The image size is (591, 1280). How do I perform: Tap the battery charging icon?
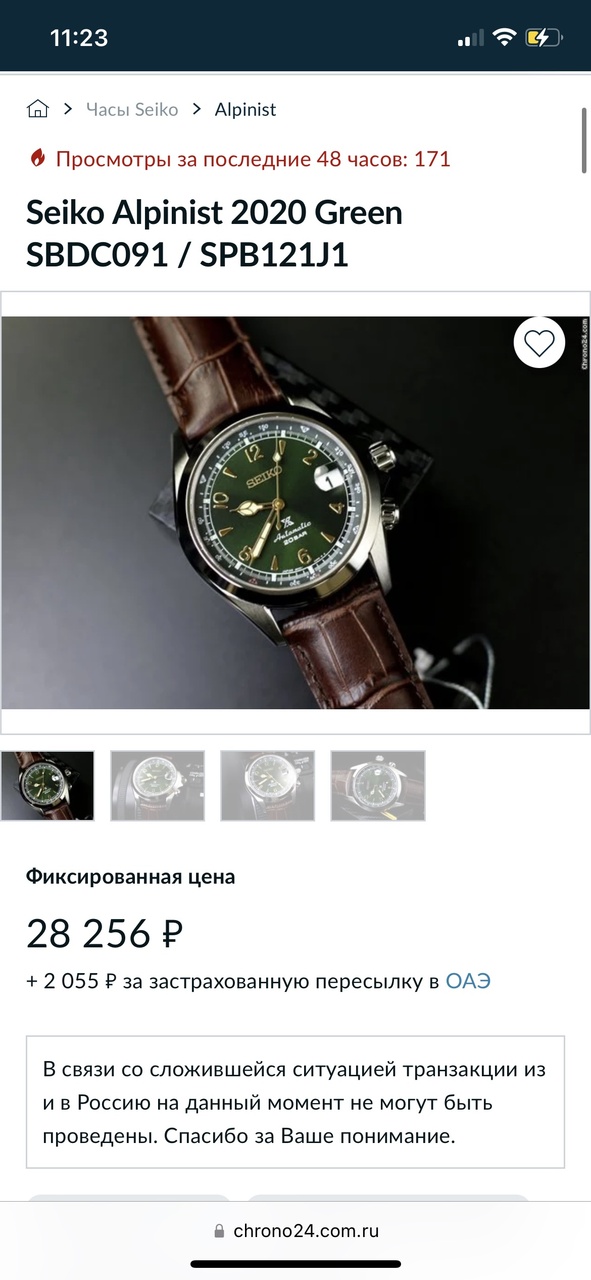point(544,38)
